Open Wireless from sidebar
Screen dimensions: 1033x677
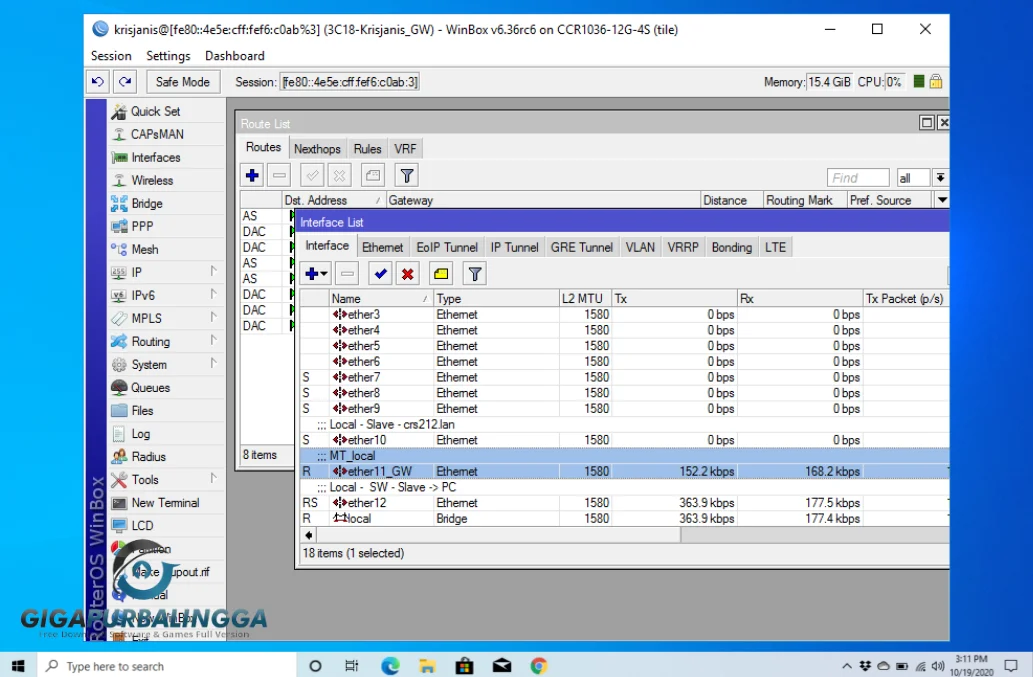pyautogui.click(x=152, y=180)
